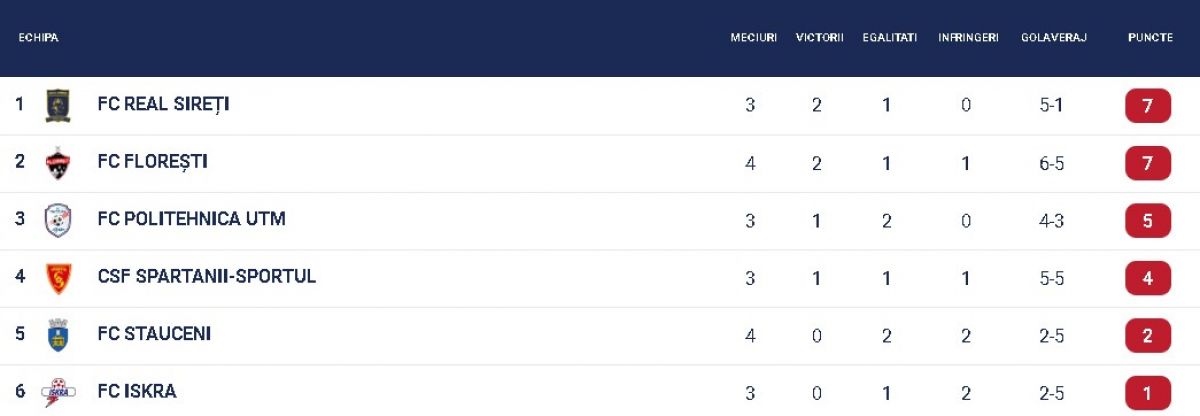The width and height of the screenshot is (1200, 416).
Task: Click the FC Stauceni team crest
Action: (58, 335)
